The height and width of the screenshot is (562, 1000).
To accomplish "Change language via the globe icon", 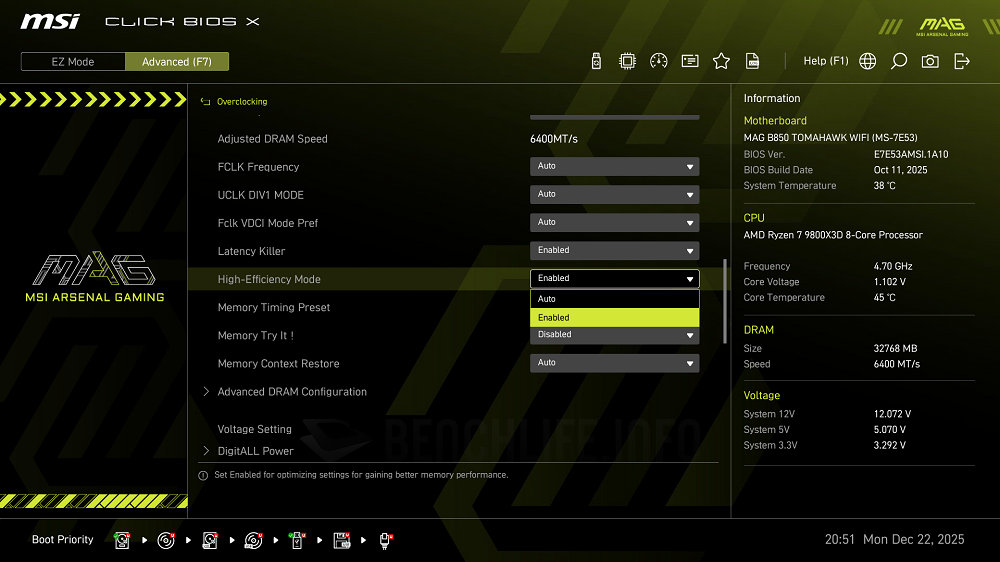I will [x=868, y=61].
